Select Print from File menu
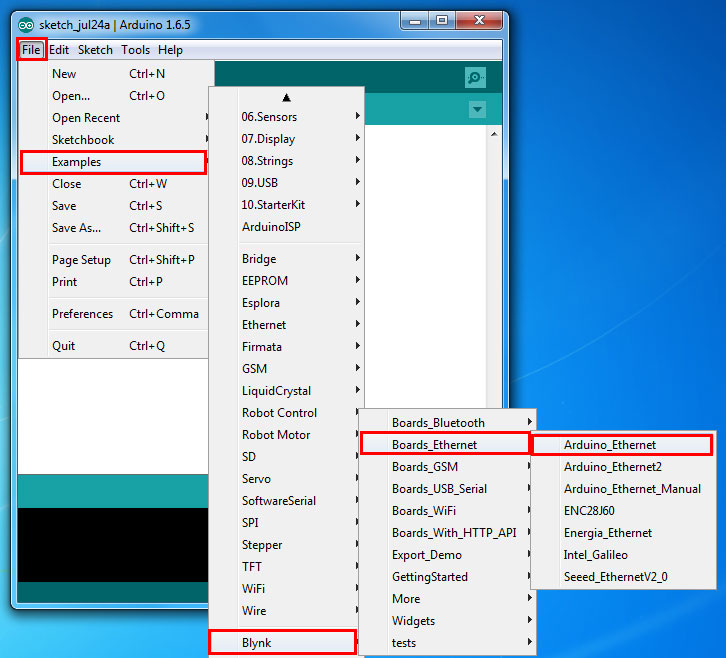 pyautogui.click(x=113, y=282)
